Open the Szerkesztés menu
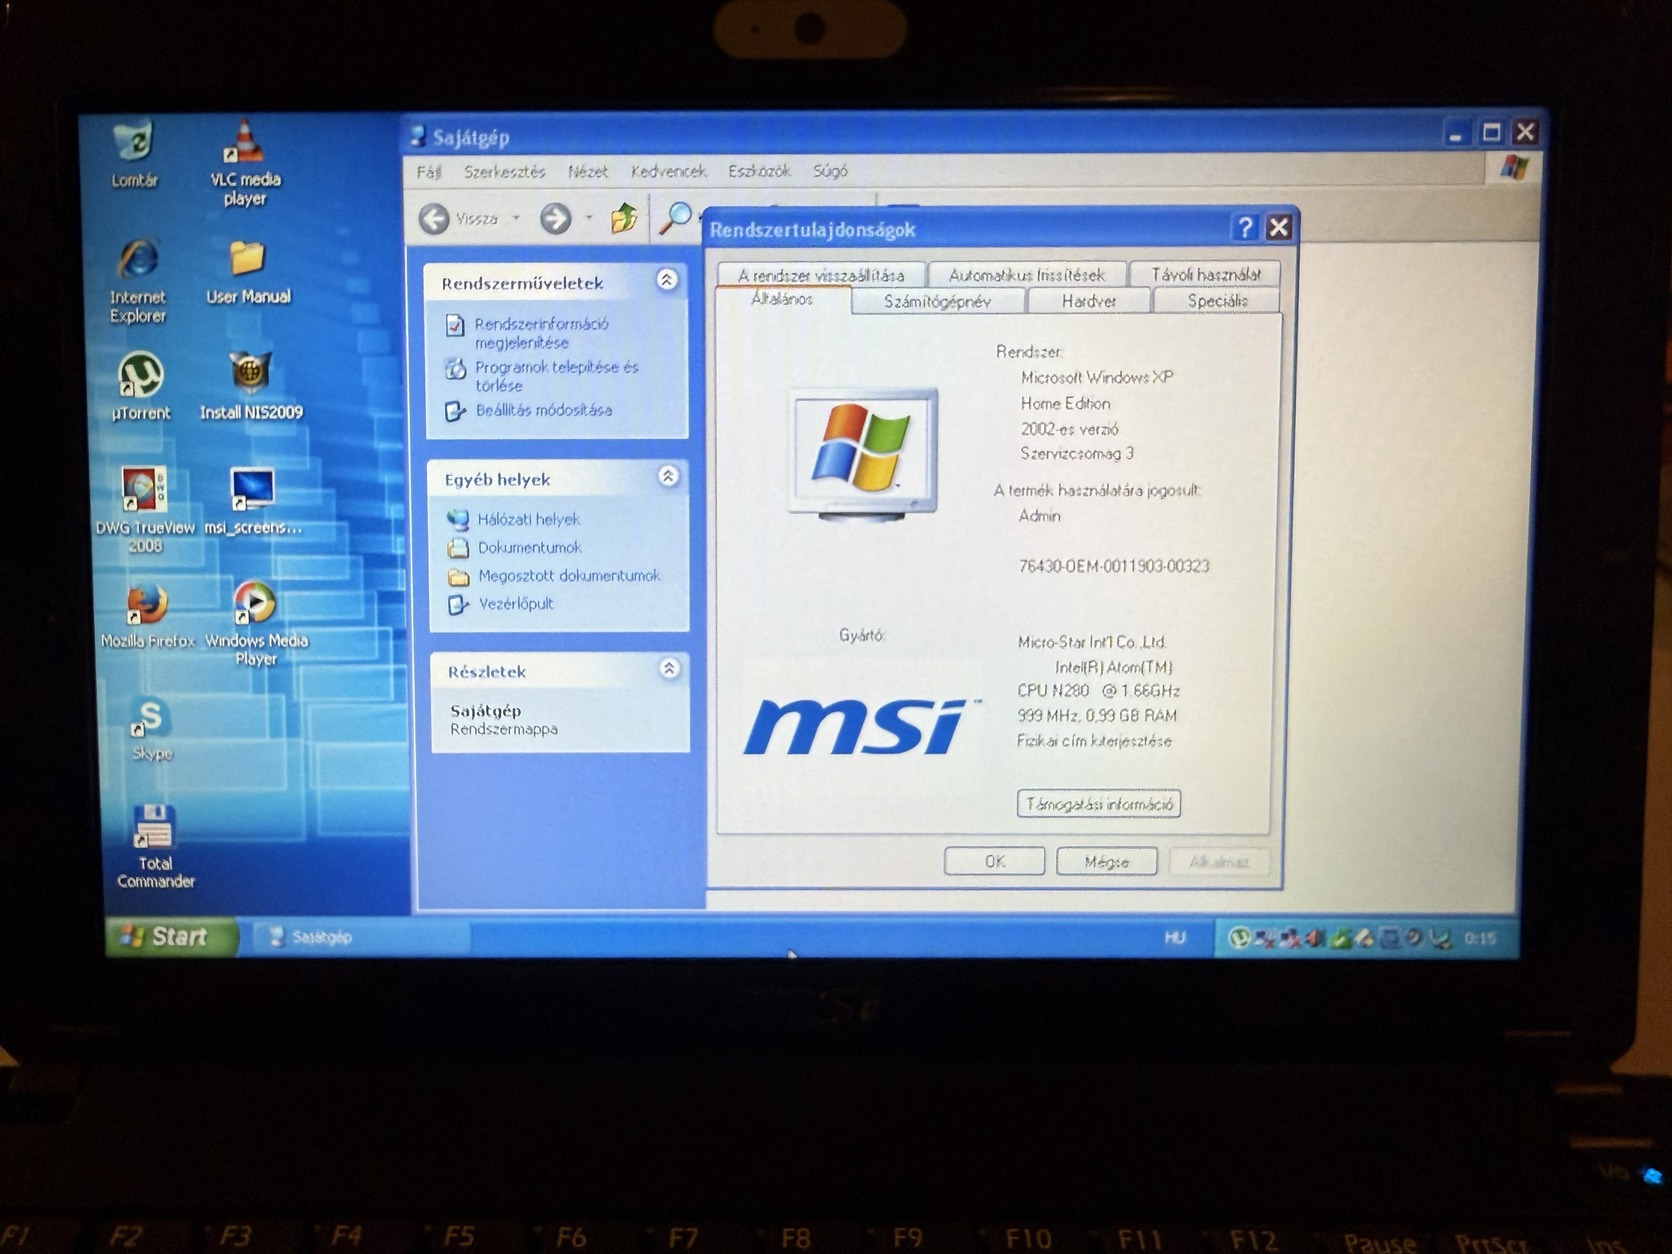The image size is (1672, 1254). [505, 172]
